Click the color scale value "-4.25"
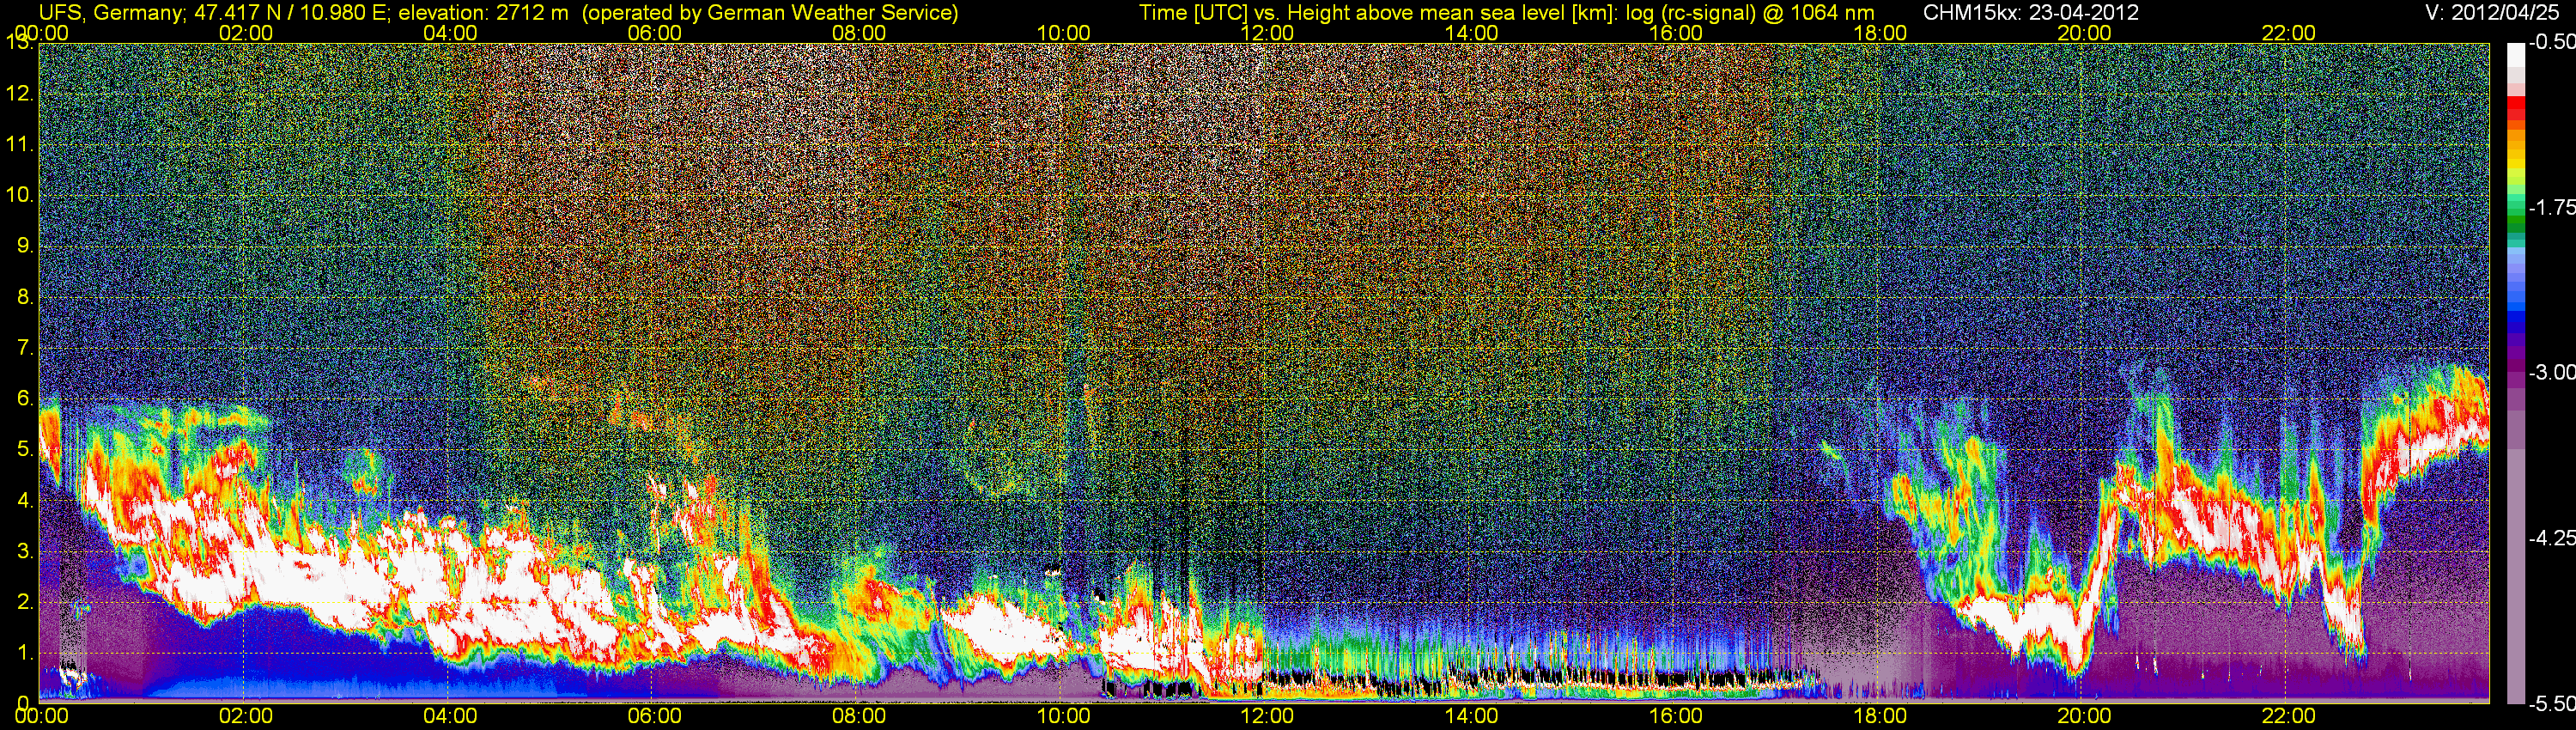 pyautogui.click(x=2551, y=538)
